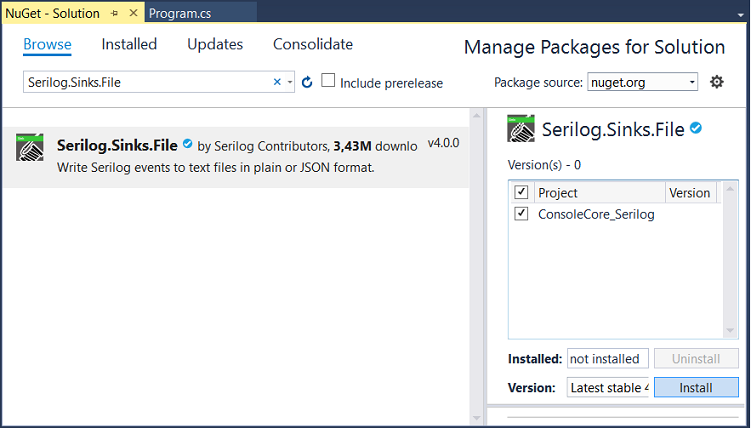Pin the NuGet - Solution tab

(x=114, y=13)
